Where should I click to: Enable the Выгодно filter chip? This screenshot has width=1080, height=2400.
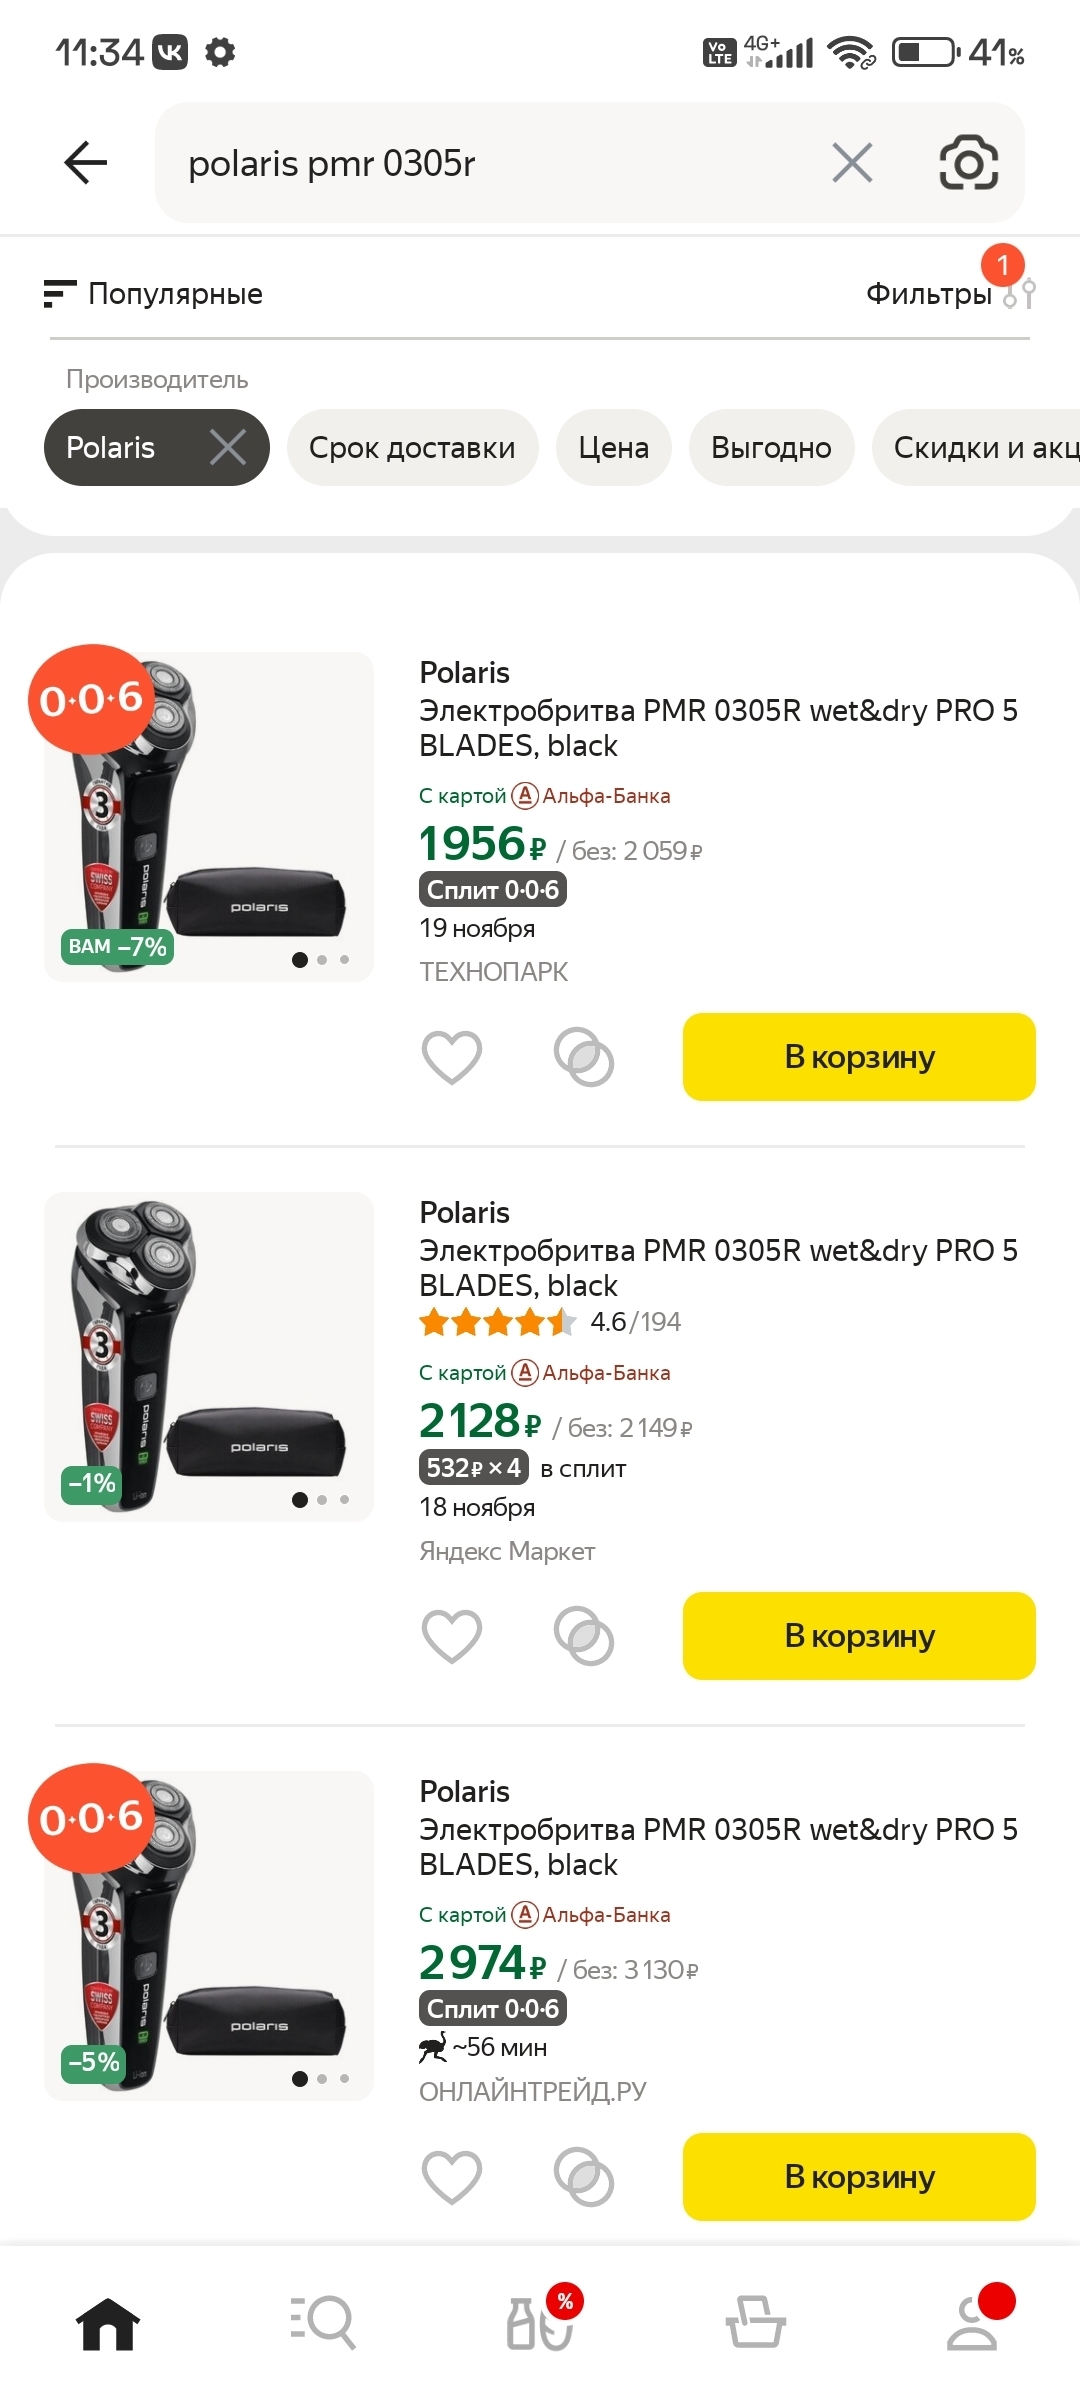tap(771, 447)
